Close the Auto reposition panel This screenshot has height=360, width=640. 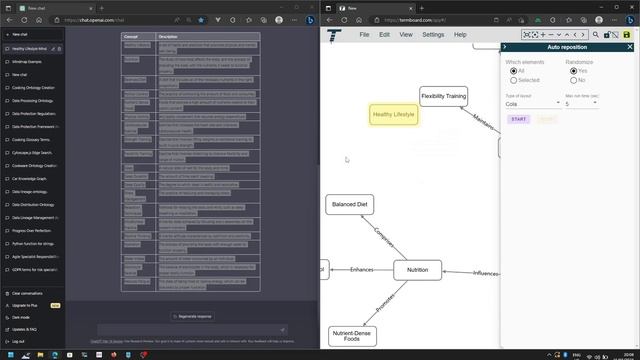[x=630, y=47]
